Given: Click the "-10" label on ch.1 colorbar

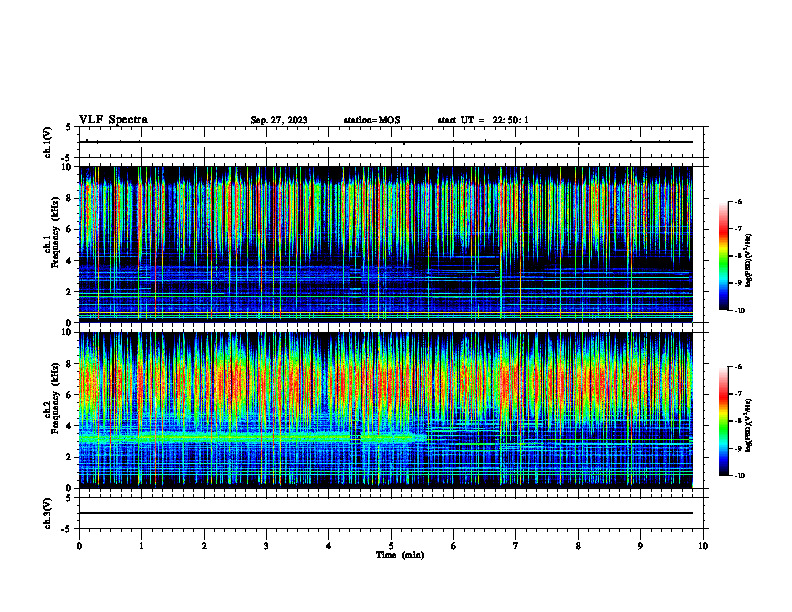Looking at the screenshot, I should (x=740, y=311).
